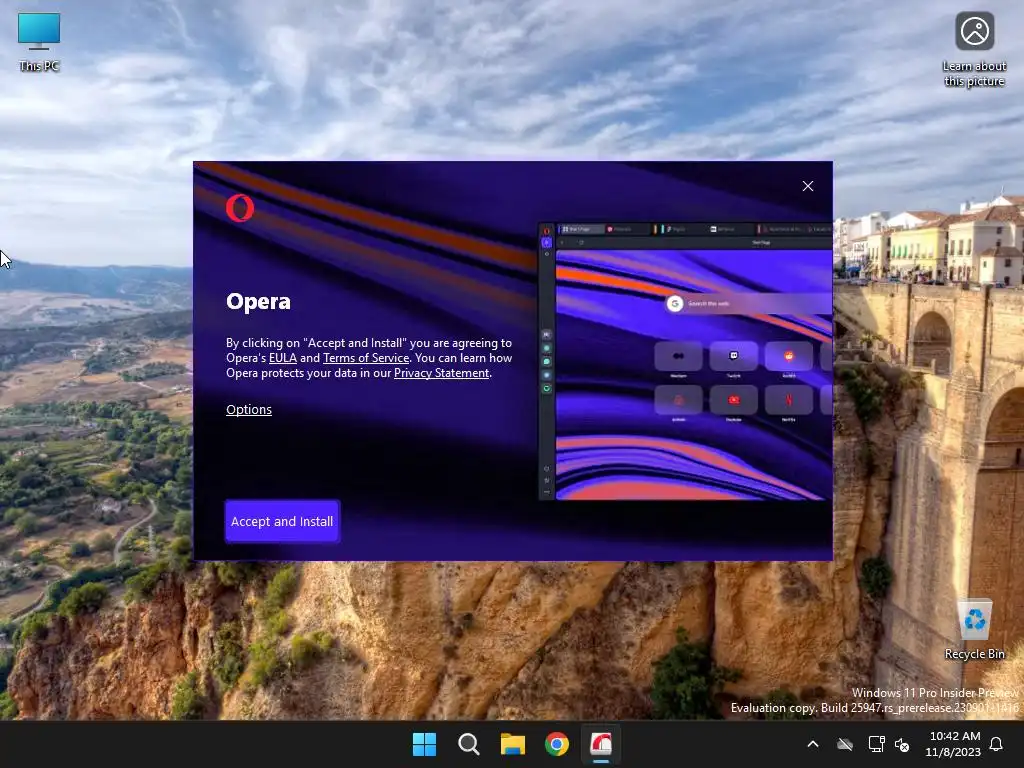Open the Terms of Service link

click(366, 358)
